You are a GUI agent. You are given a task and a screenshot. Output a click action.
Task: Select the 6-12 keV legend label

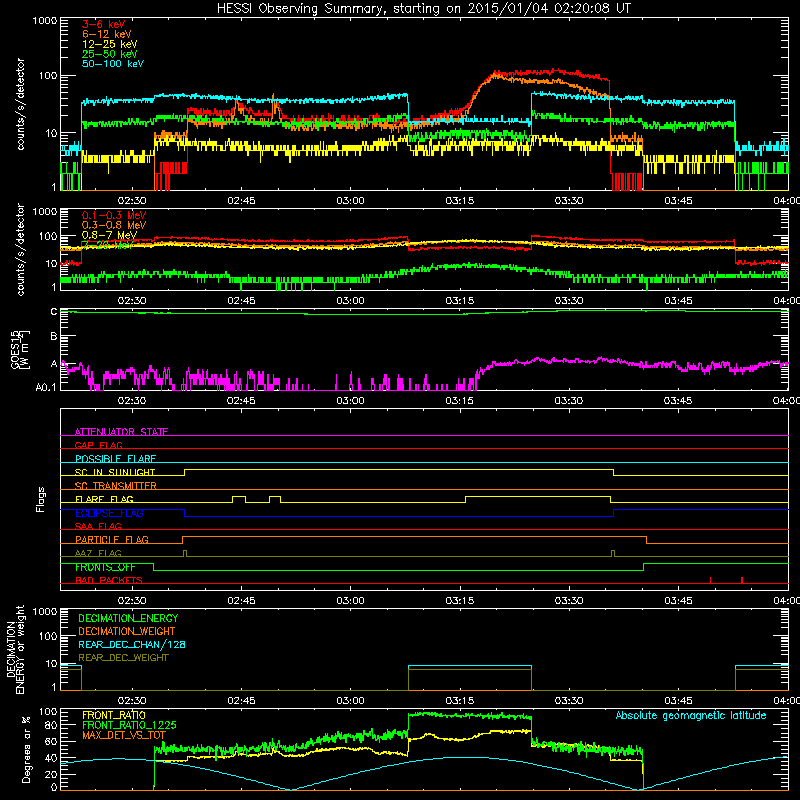click(x=107, y=34)
